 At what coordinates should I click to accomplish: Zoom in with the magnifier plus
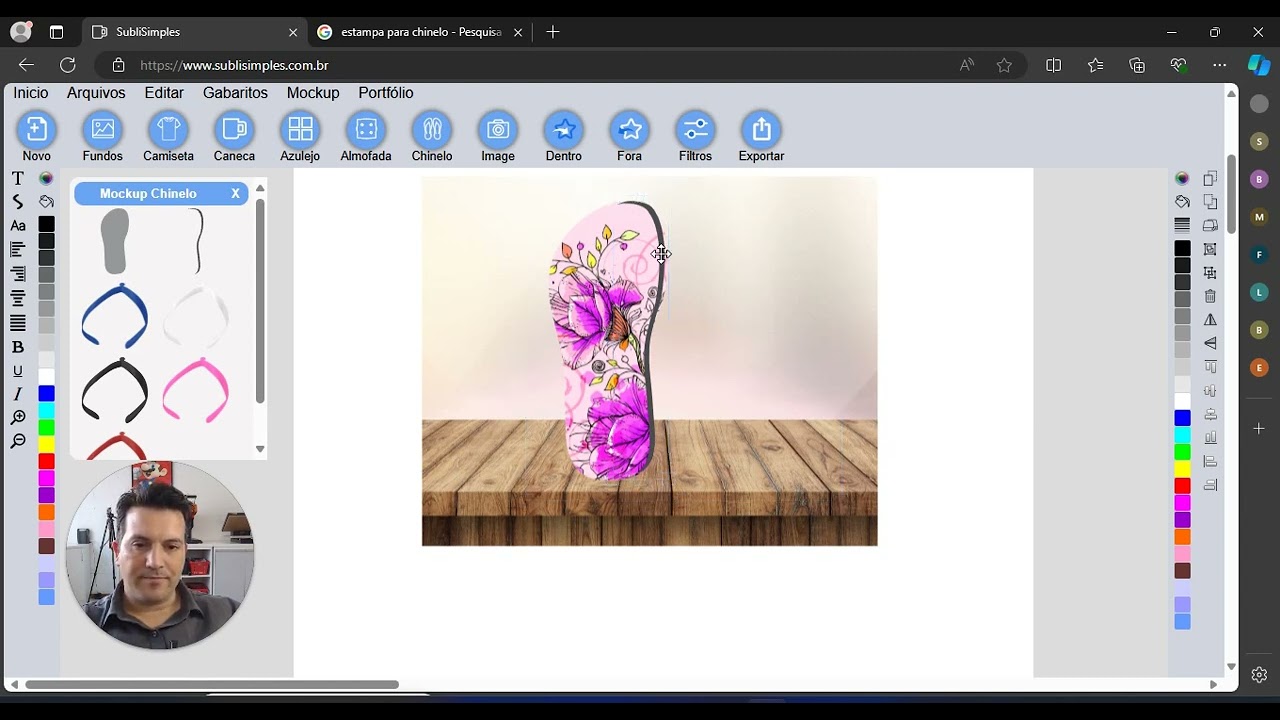pyautogui.click(x=18, y=418)
